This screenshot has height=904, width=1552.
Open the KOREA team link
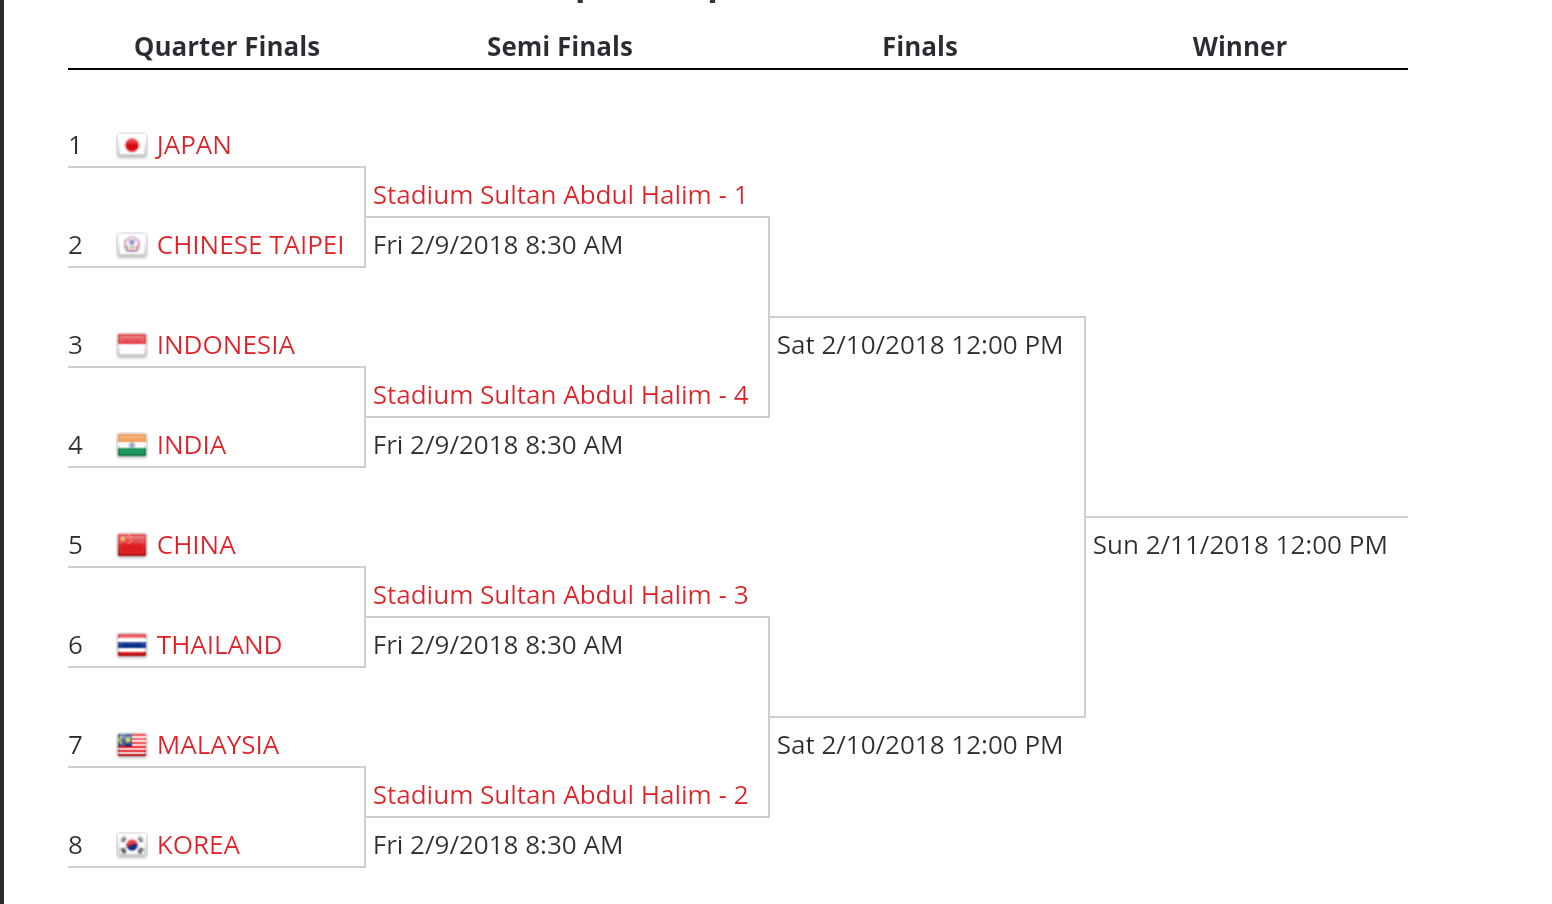point(198,846)
